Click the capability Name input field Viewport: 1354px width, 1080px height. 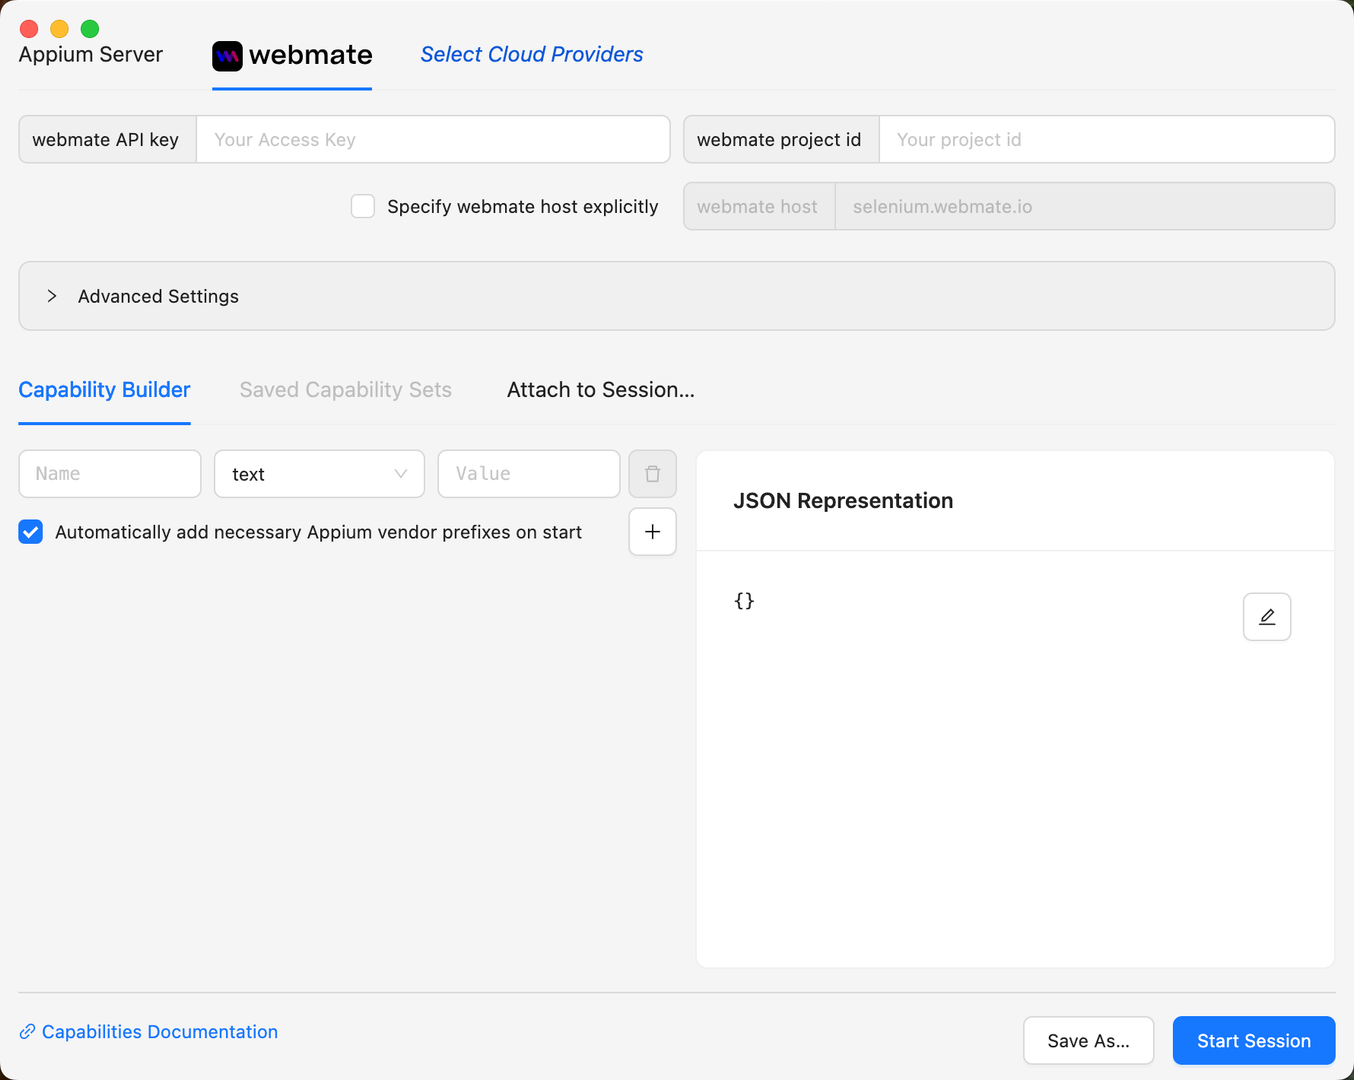(110, 474)
